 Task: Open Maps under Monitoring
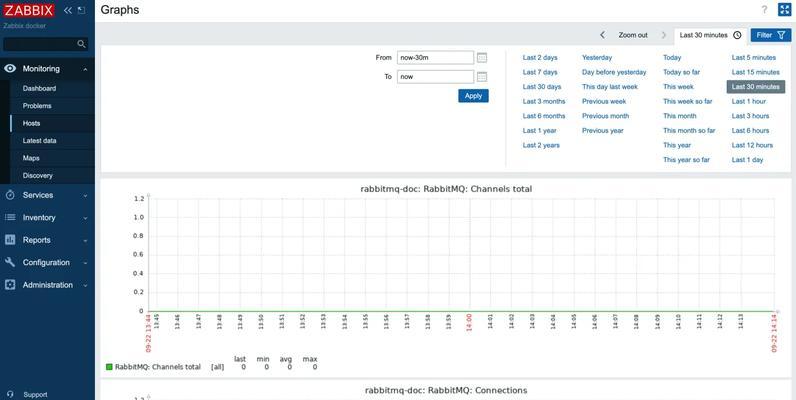[31, 158]
